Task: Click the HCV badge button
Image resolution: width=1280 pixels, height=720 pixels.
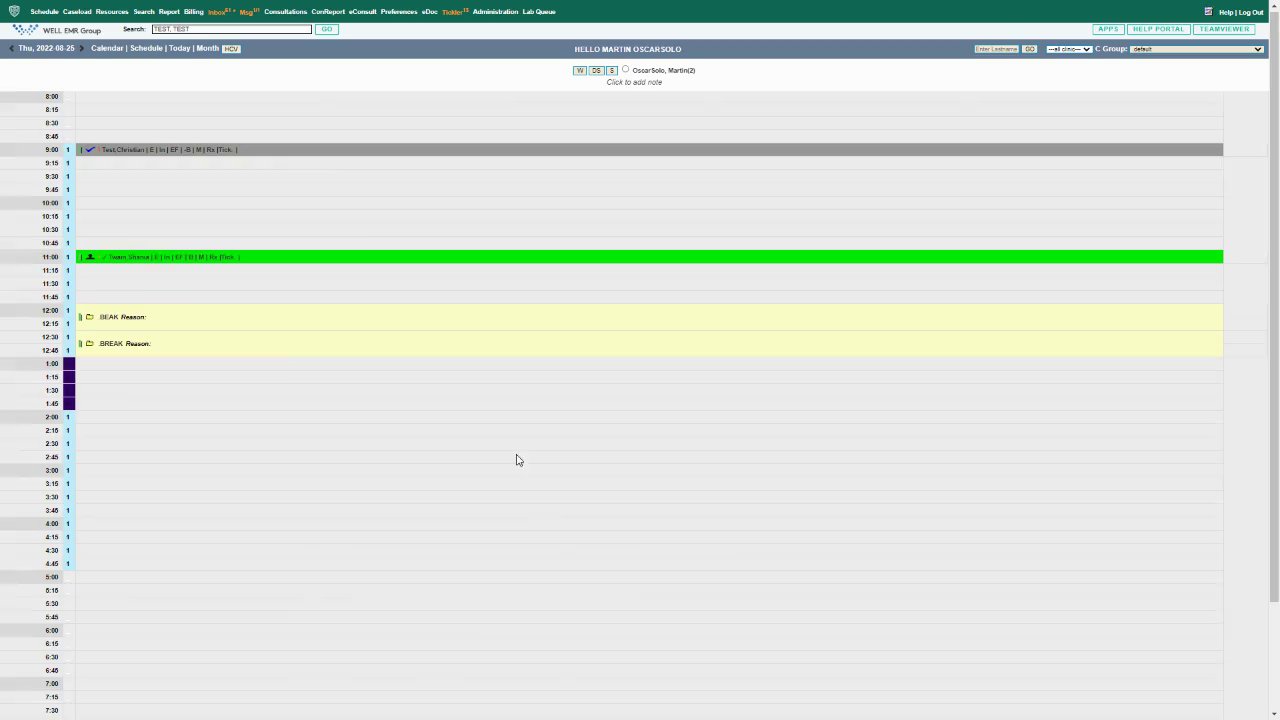Action: pos(231,49)
